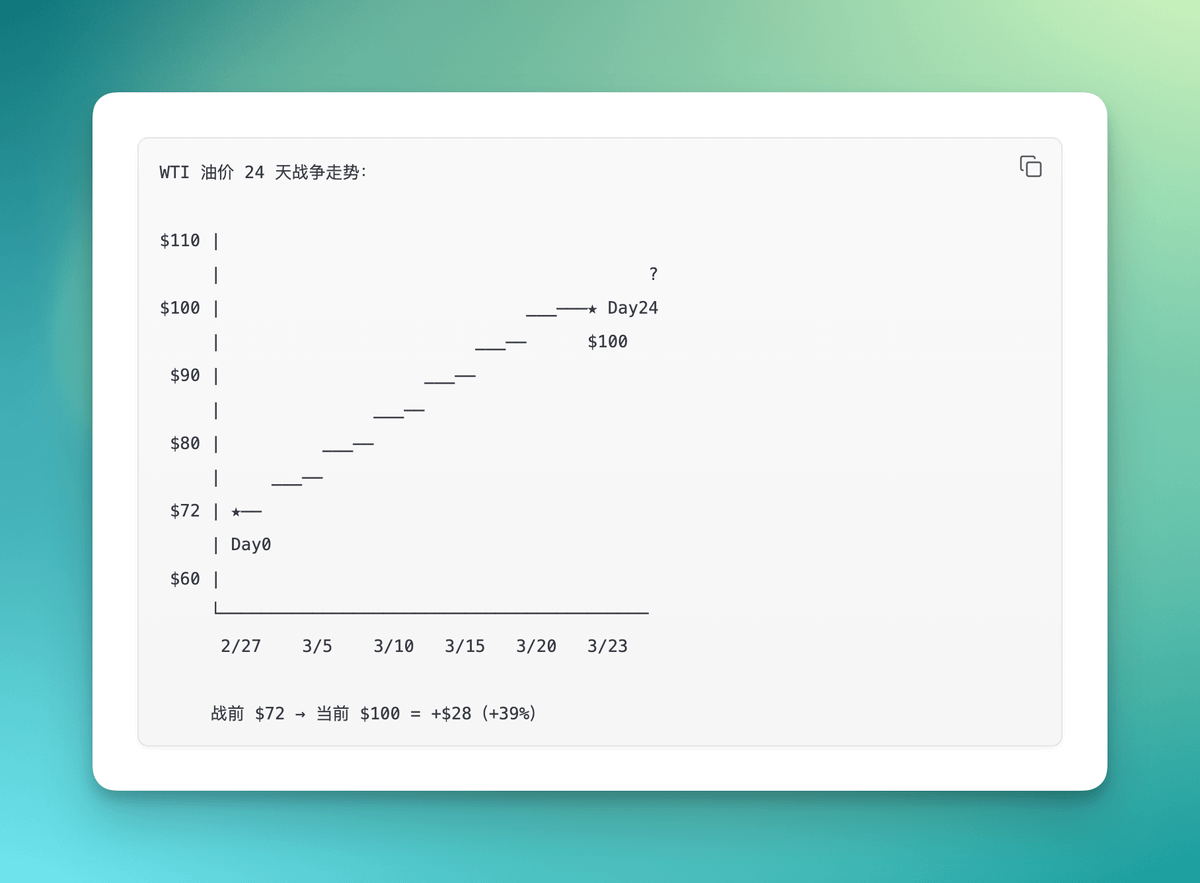Click the $100 annotation below Day24
Screen dimensions: 1200x883
coord(607,342)
